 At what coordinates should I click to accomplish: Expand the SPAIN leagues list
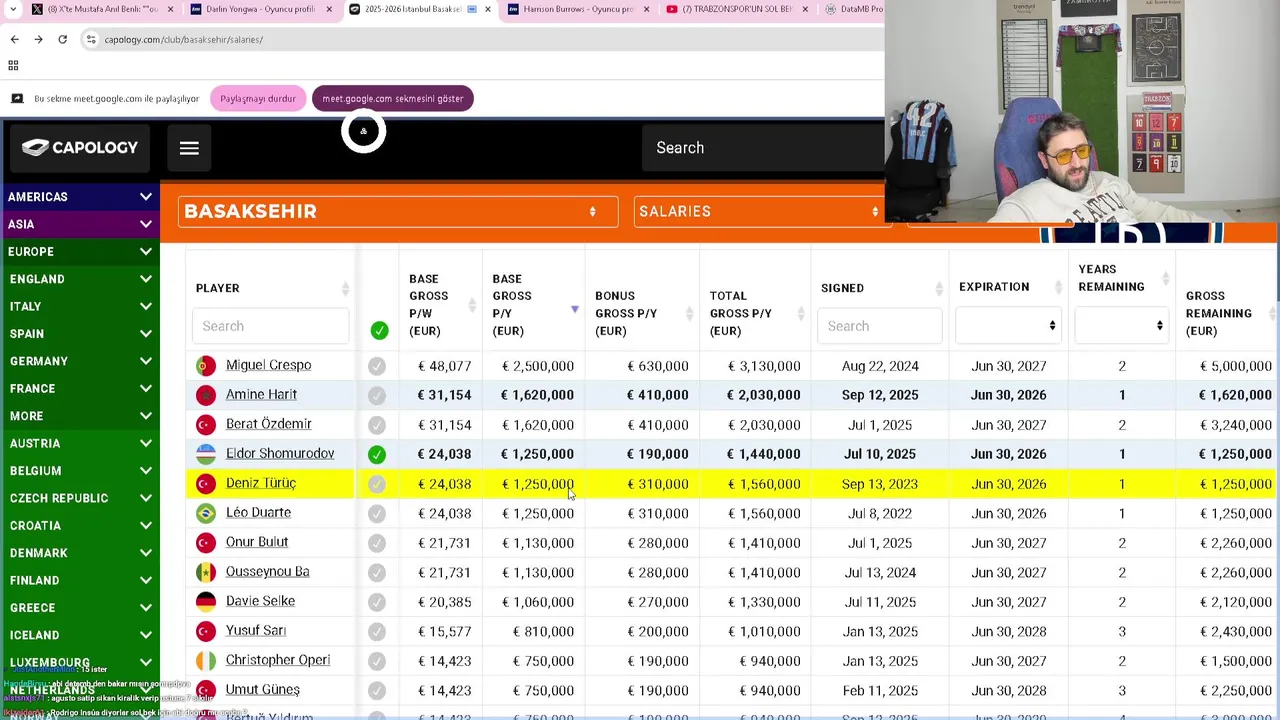[x=80, y=334]
